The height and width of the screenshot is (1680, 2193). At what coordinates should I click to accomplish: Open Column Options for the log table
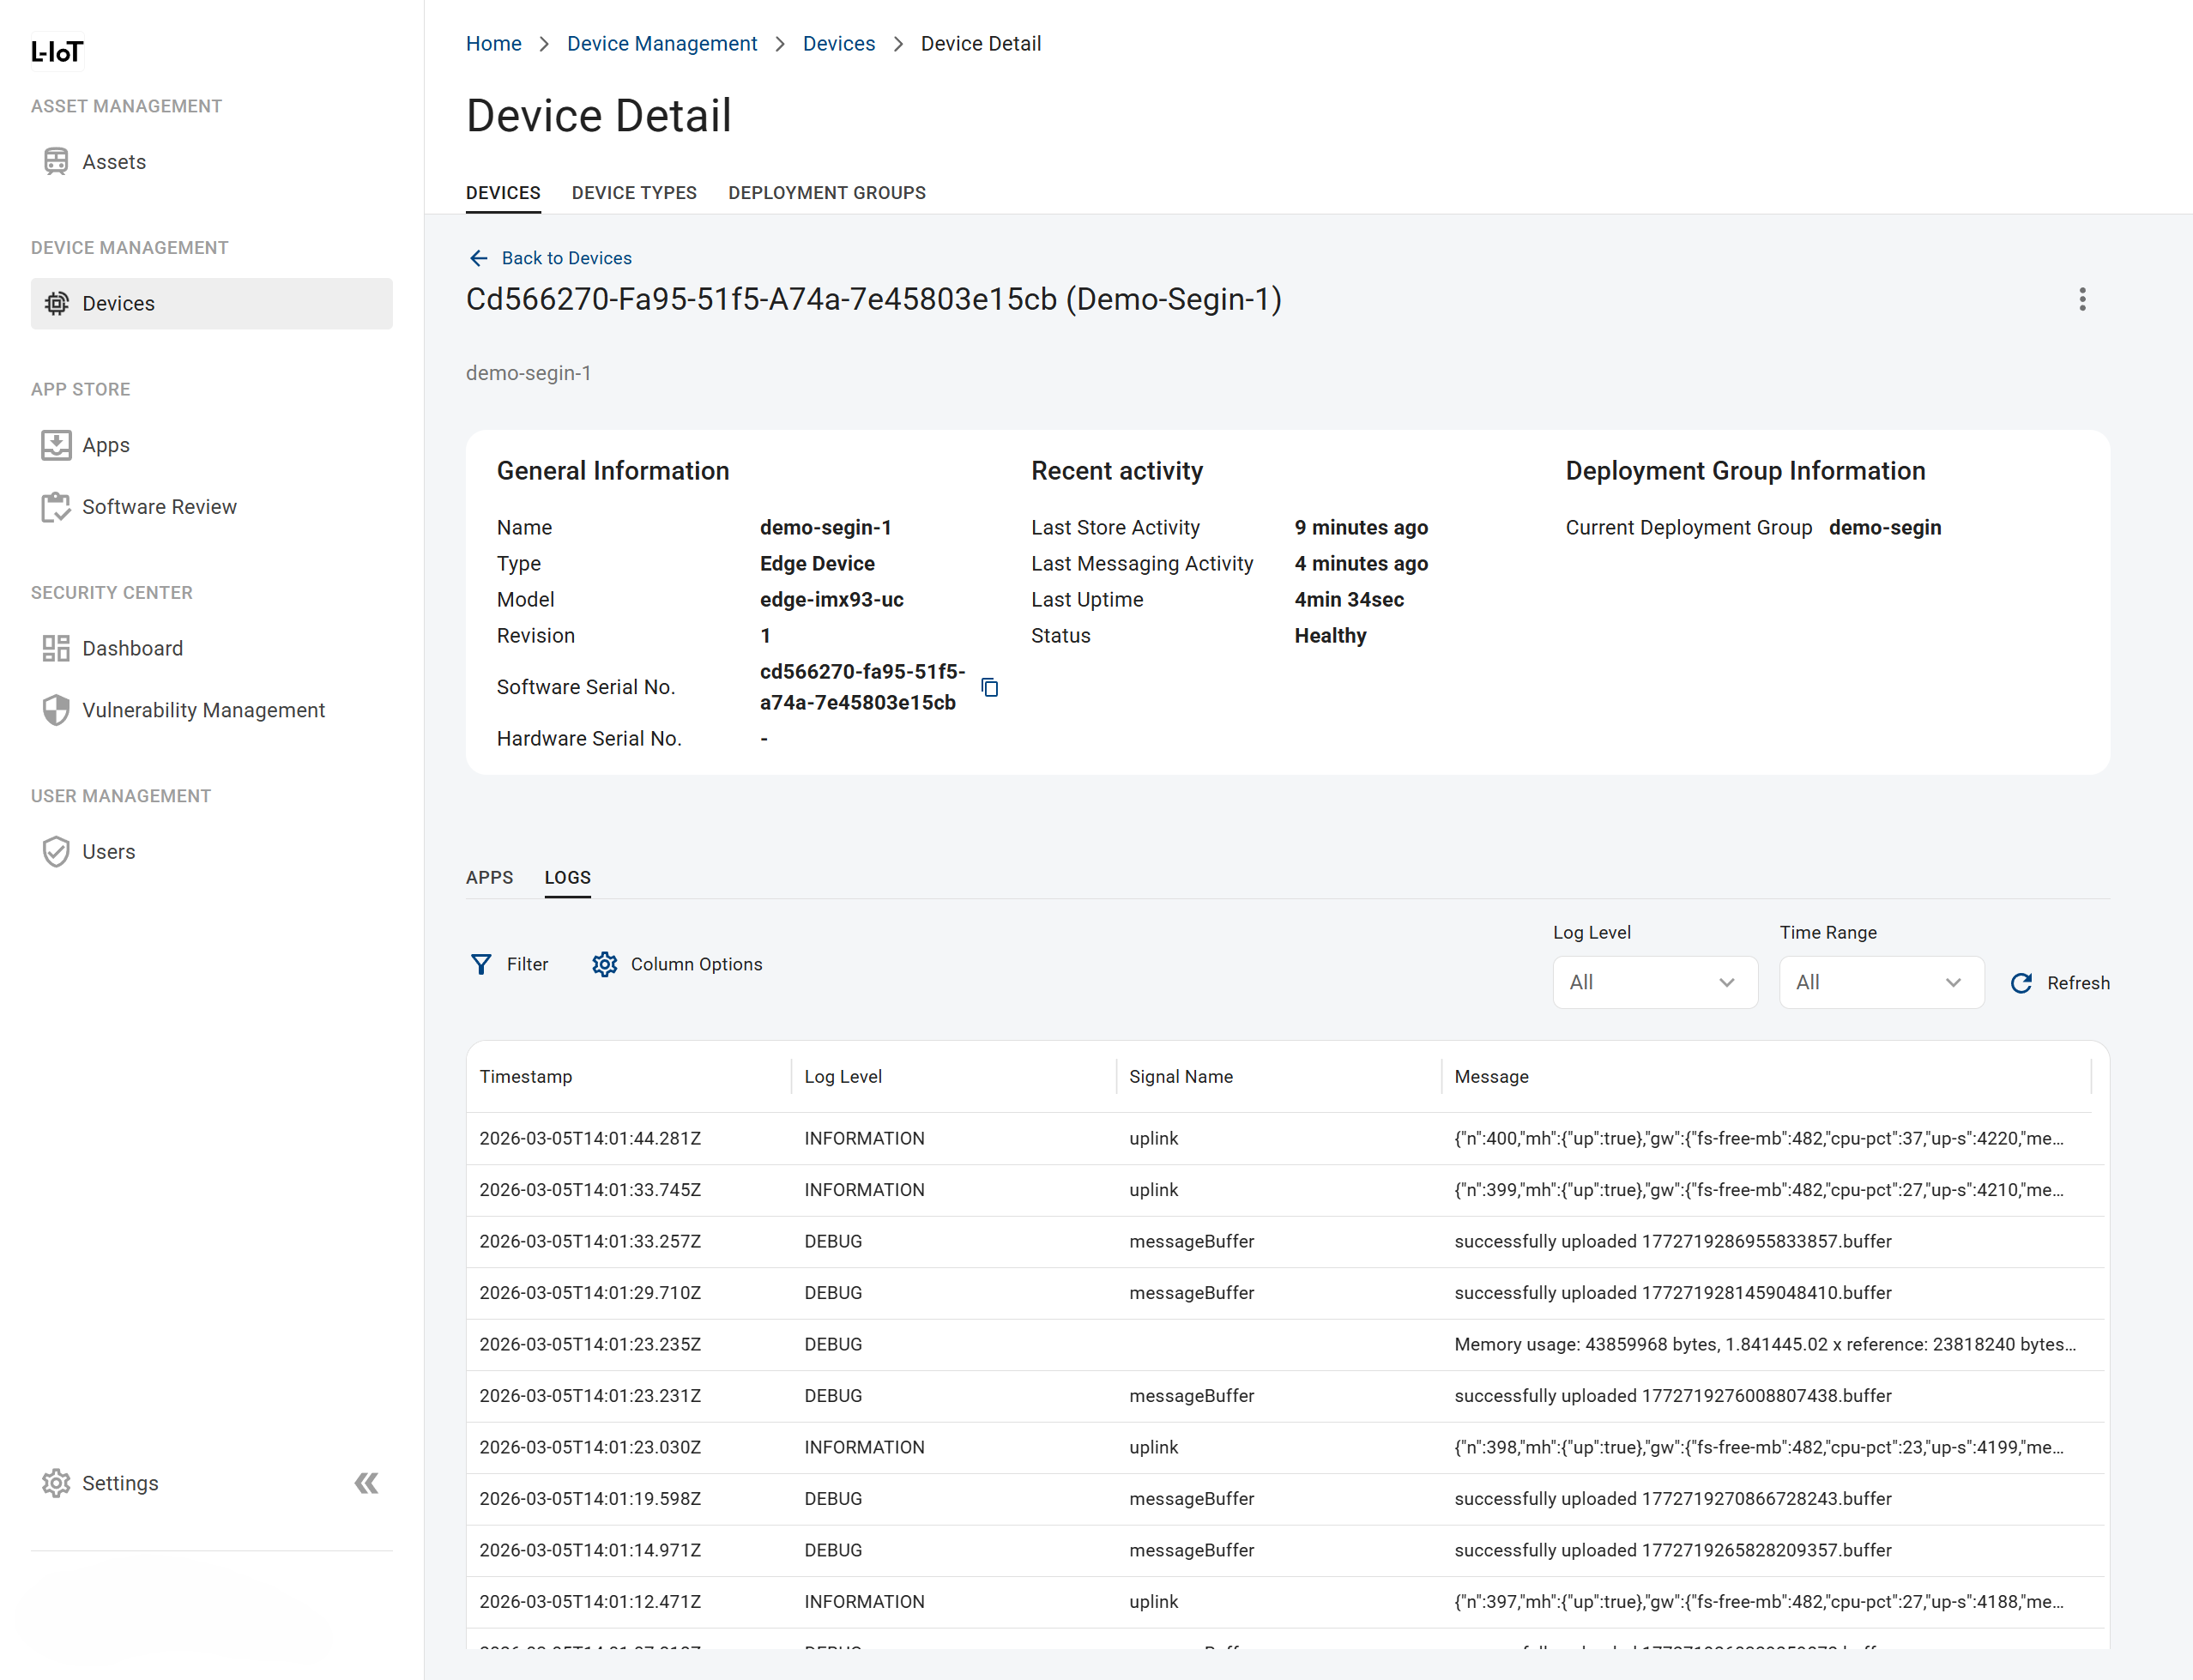[x=677, y=964]
